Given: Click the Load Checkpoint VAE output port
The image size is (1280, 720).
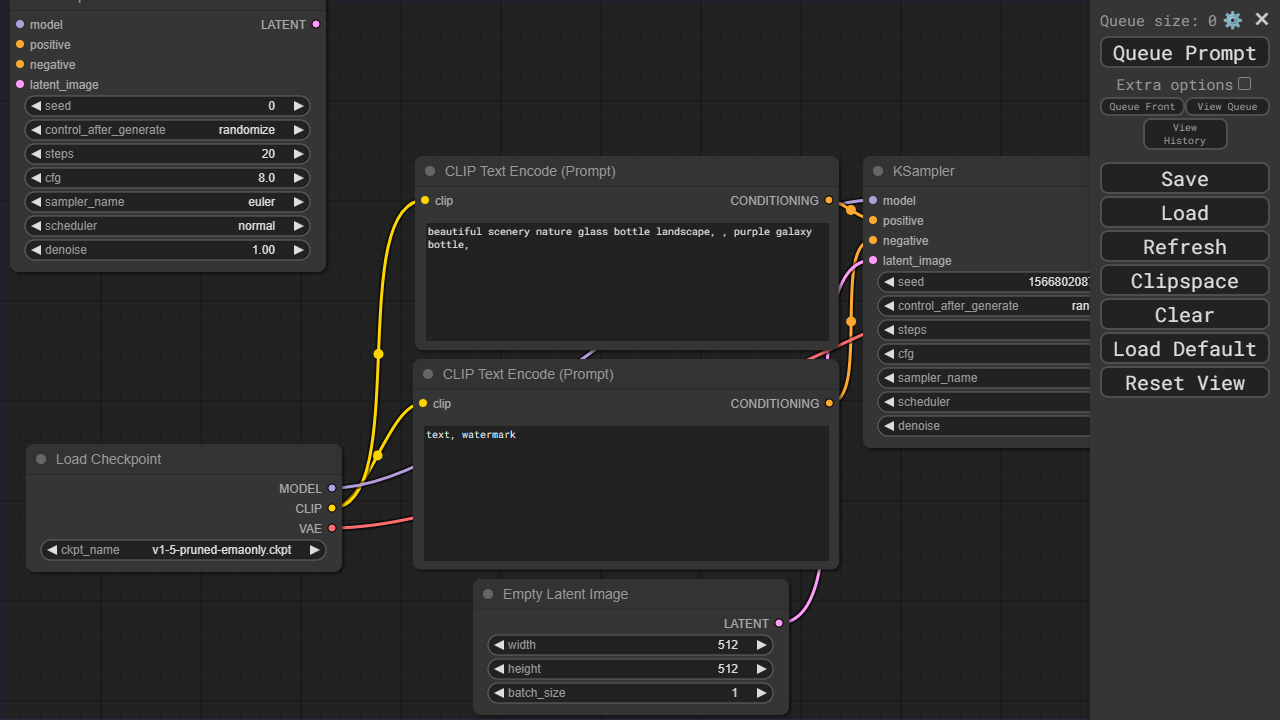Looking at the screenshot, I should click(332, 528).
